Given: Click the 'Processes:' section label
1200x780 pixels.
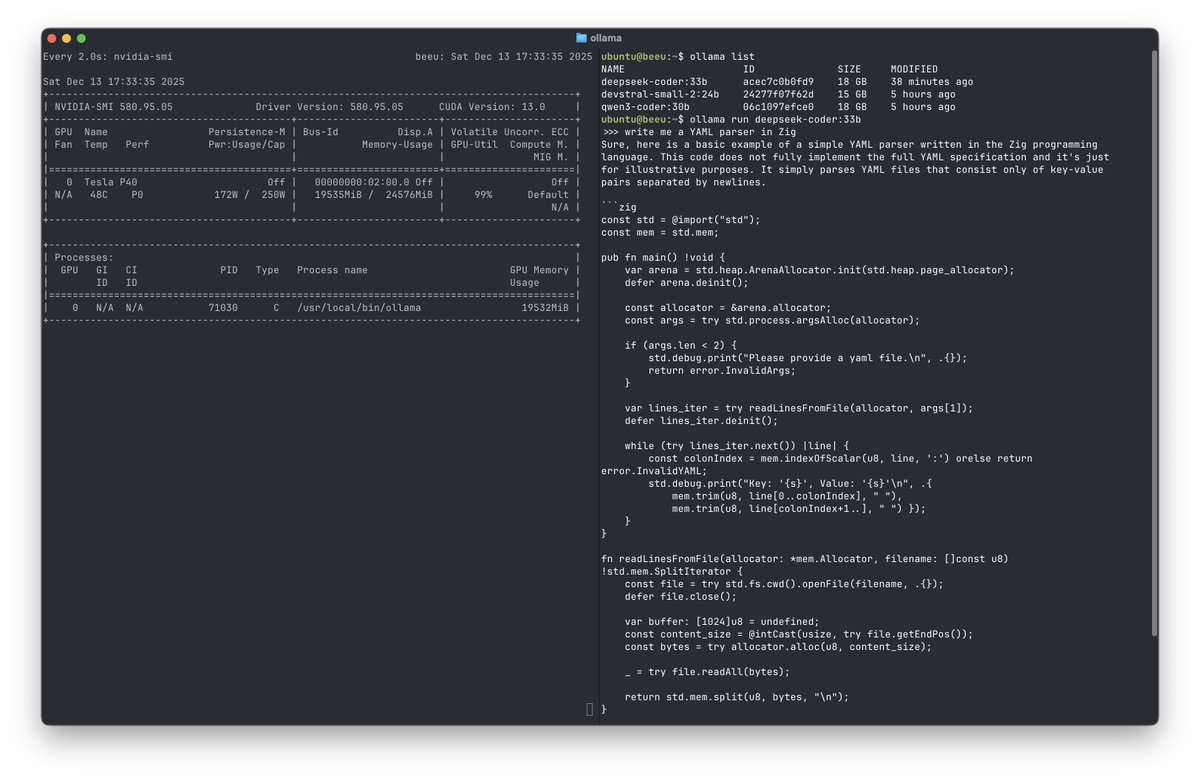Looking at the screenshot, I should tap(84, 258).
